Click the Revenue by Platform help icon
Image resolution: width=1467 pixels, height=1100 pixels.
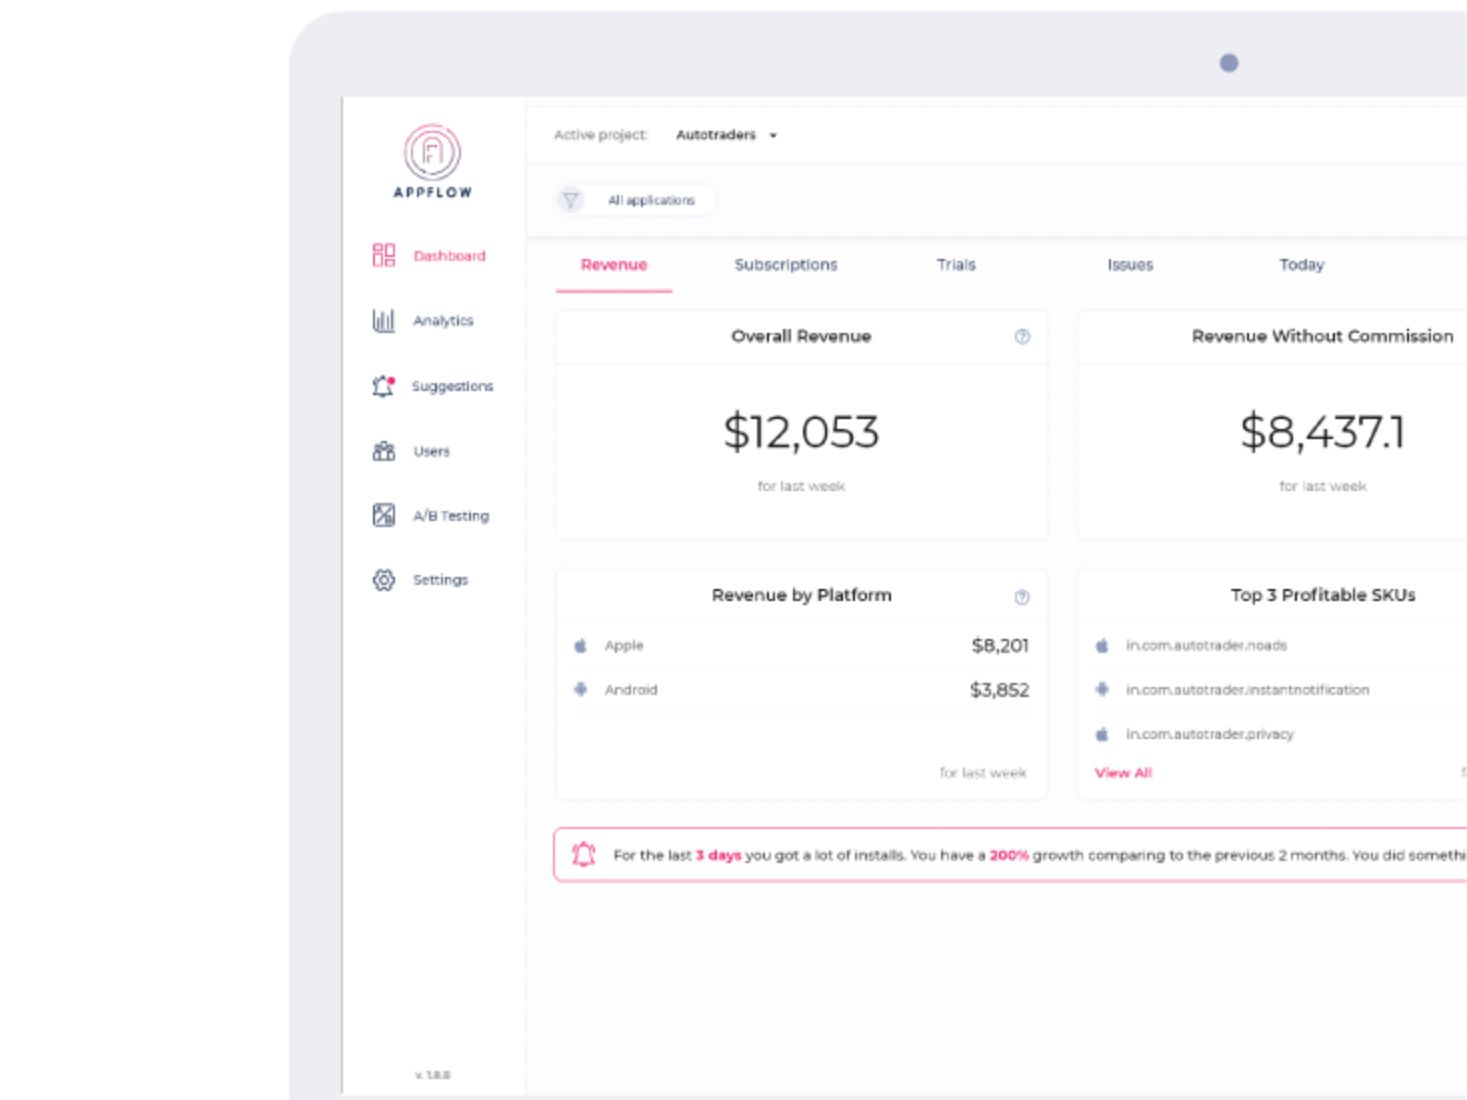point(1022,597)
